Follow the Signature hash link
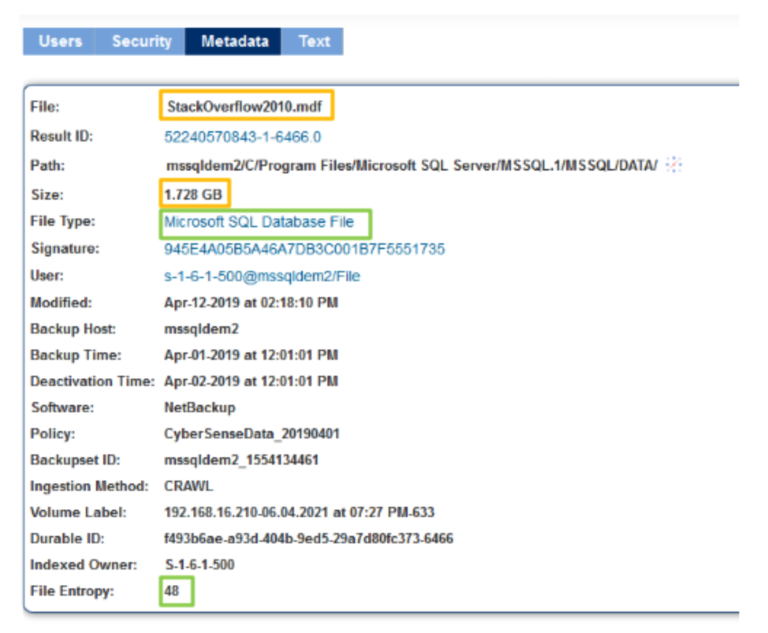Screen dimensions: 768x633 coord(304,249)
